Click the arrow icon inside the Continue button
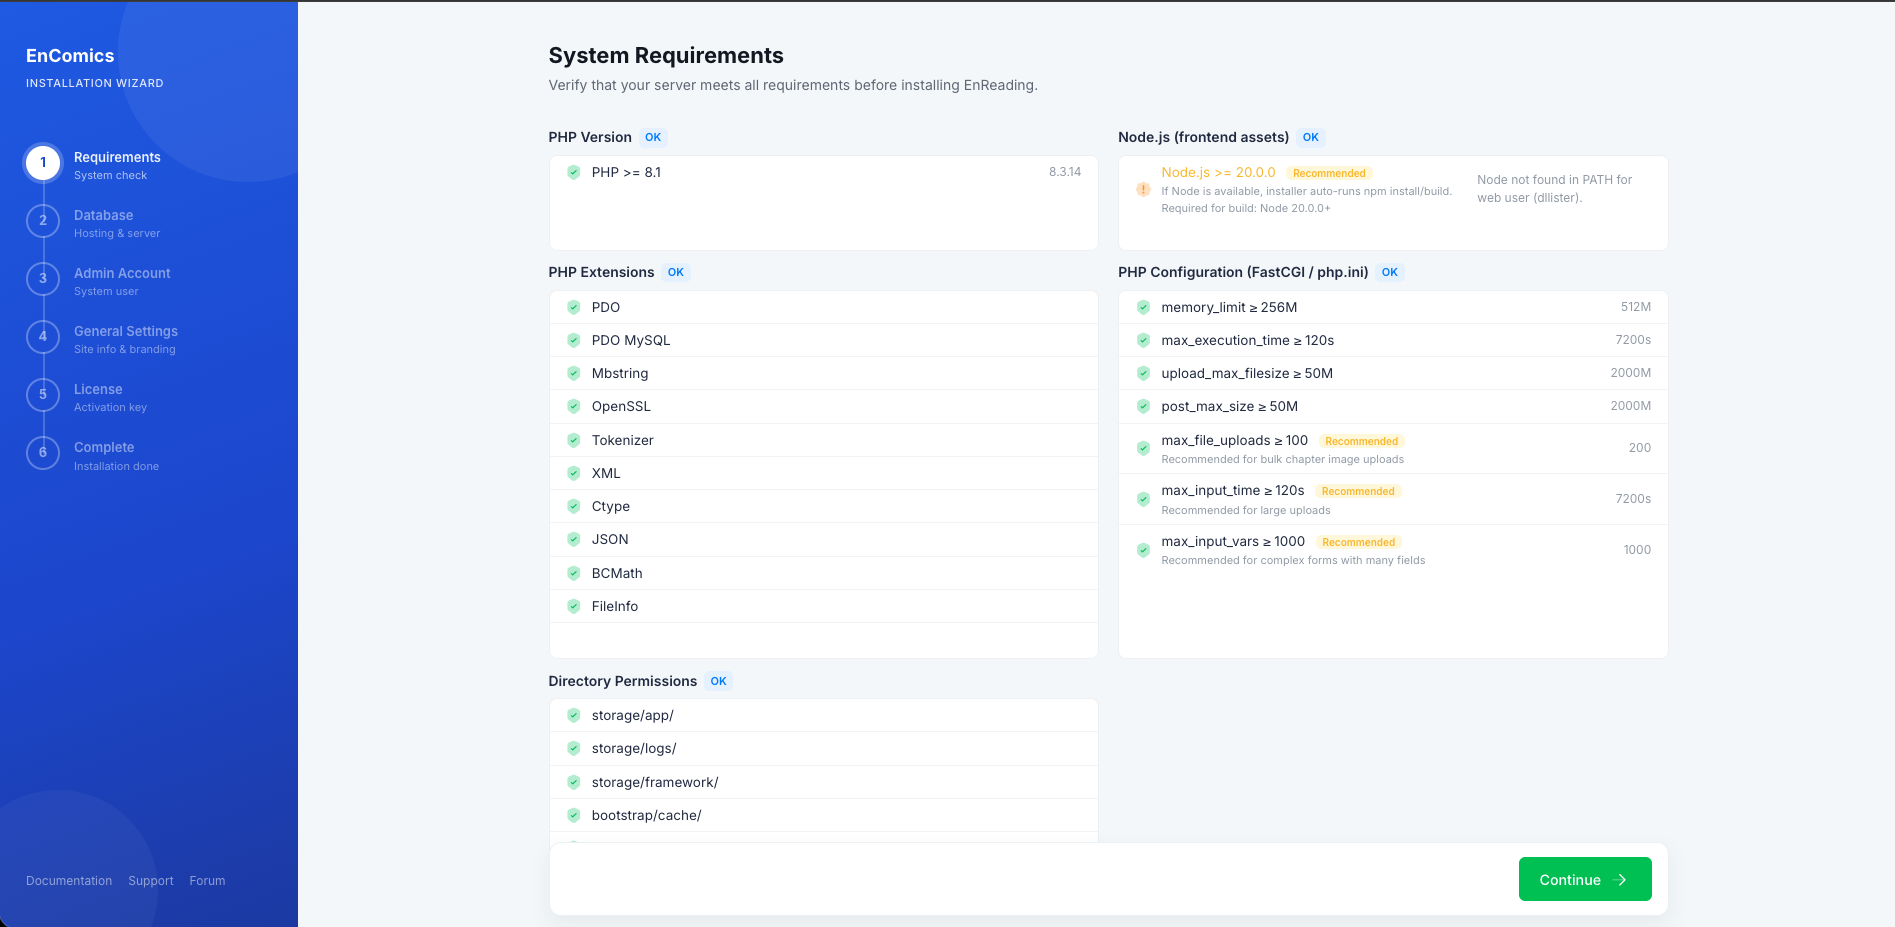Viewport: 1895px width, 927px height. click(x=1621, y=880)
